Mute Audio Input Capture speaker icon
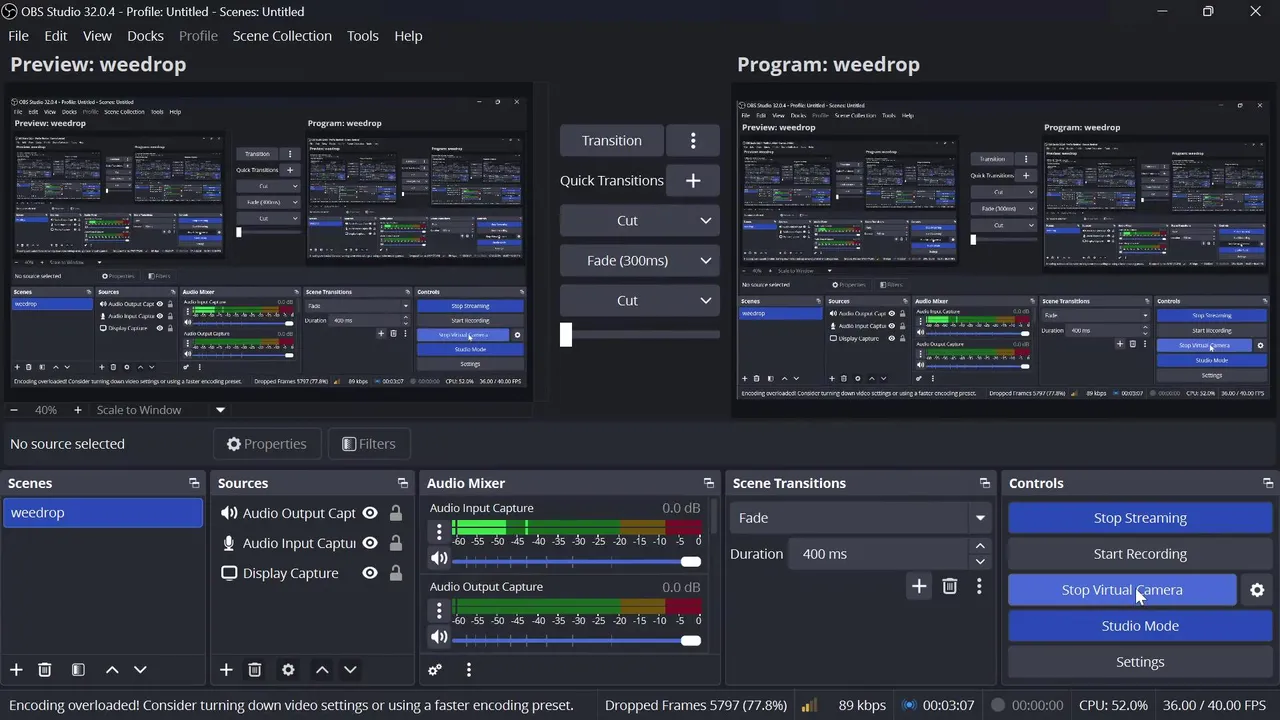The width and height of the screenshot is (1280, 720). click(439, 558)
